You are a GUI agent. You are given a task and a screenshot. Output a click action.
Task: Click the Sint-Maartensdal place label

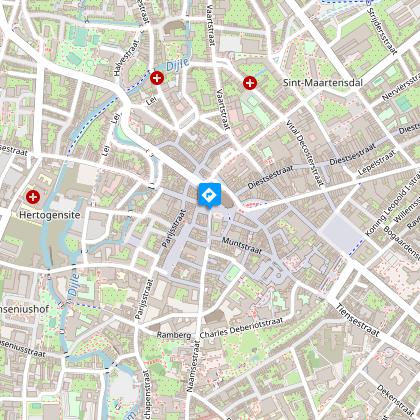click(x=322, y=83)
